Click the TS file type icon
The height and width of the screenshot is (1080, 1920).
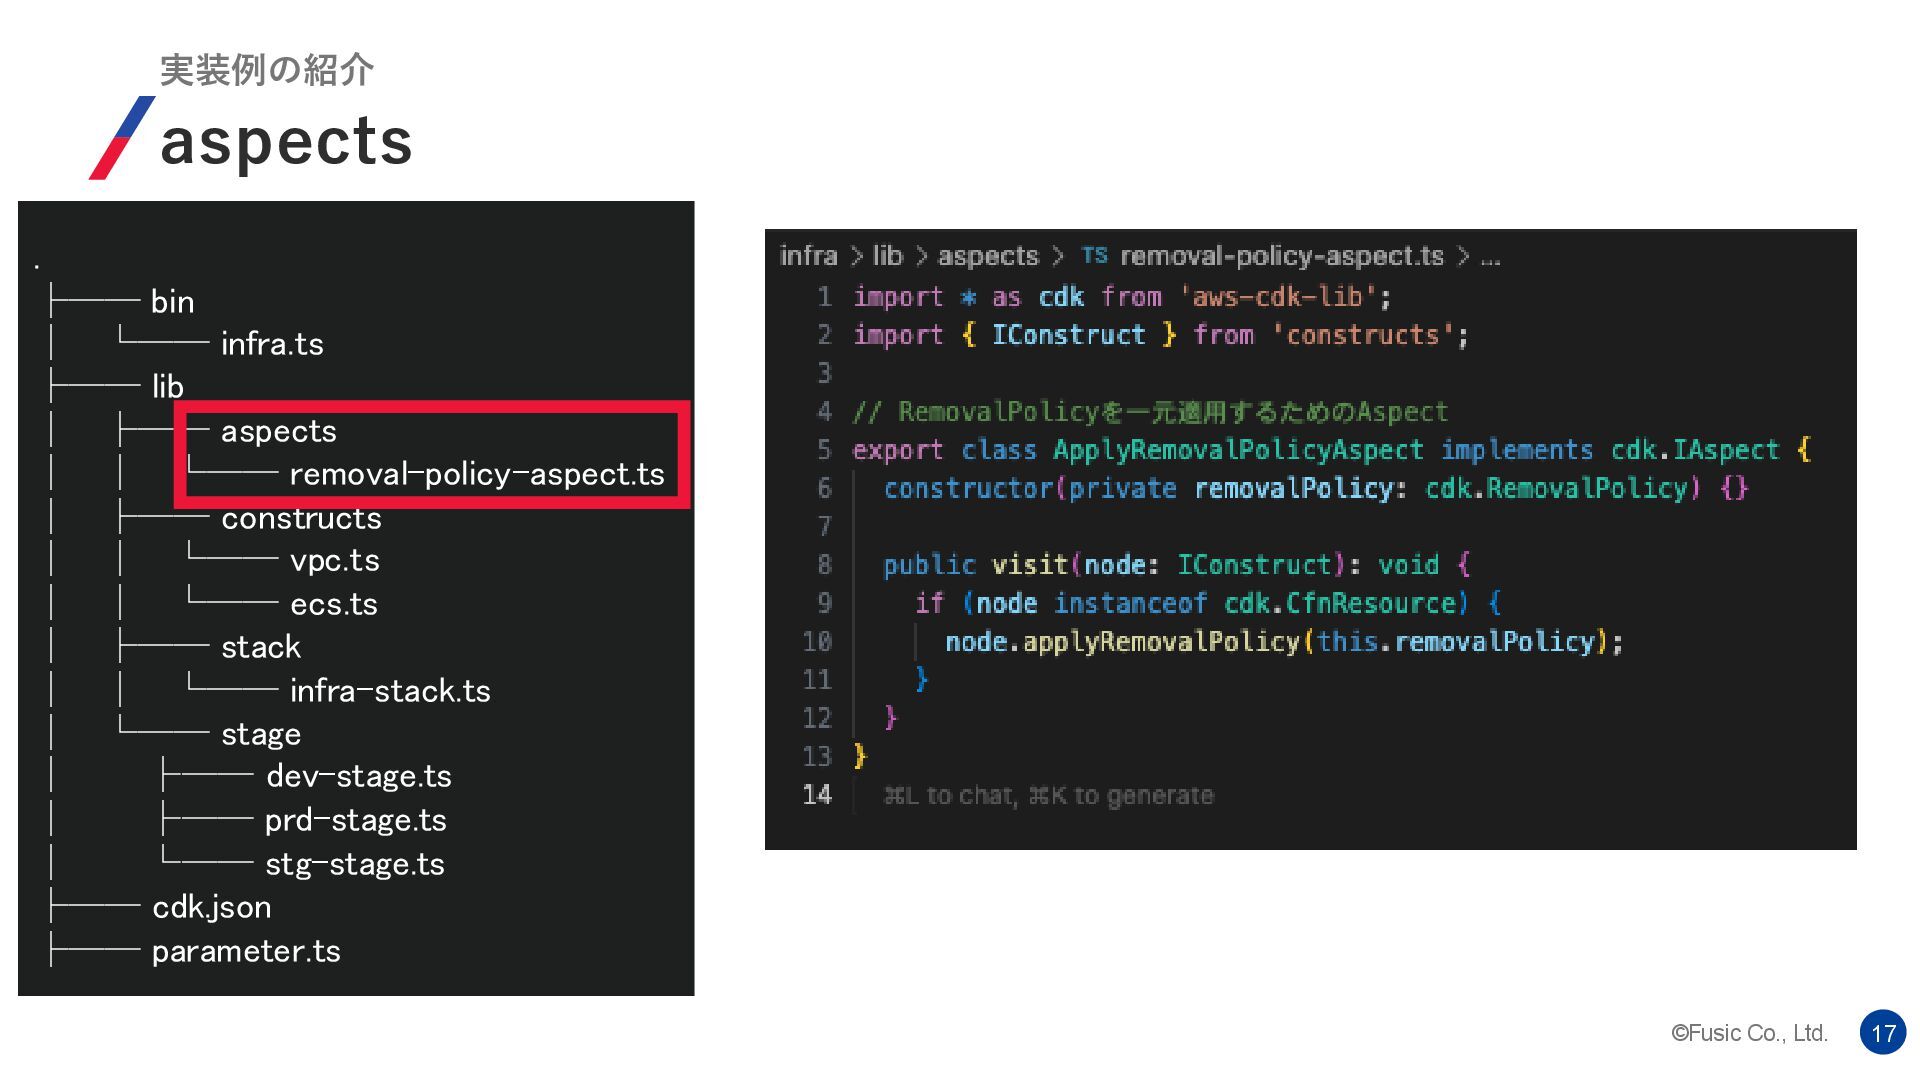tap(1094, 256)
